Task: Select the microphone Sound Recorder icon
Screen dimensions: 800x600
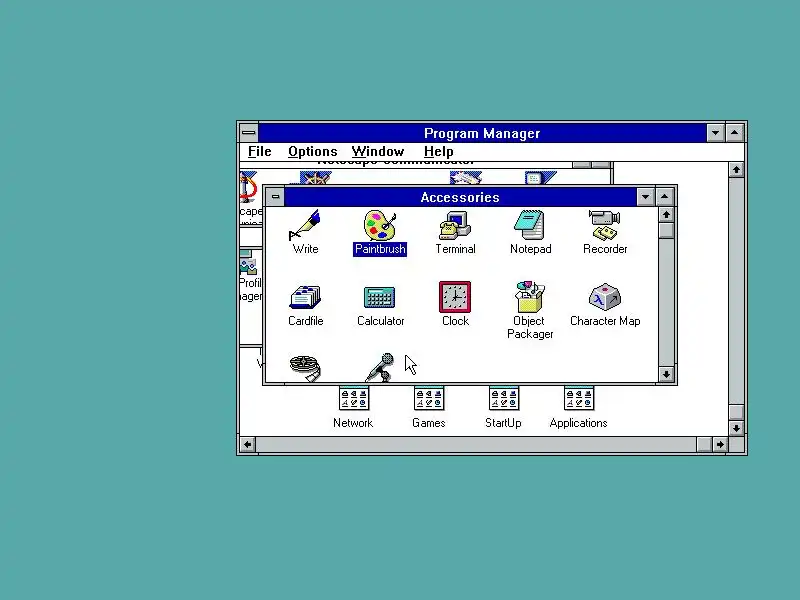Action: (380, 367)
